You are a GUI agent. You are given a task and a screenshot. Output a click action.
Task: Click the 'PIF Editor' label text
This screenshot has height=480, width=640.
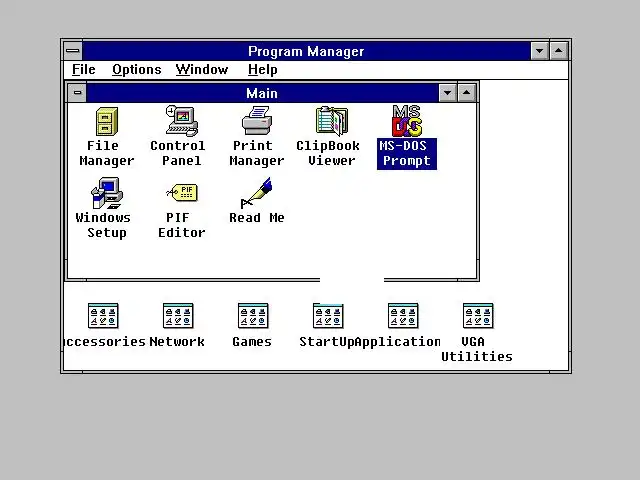(x=182, y=225)
